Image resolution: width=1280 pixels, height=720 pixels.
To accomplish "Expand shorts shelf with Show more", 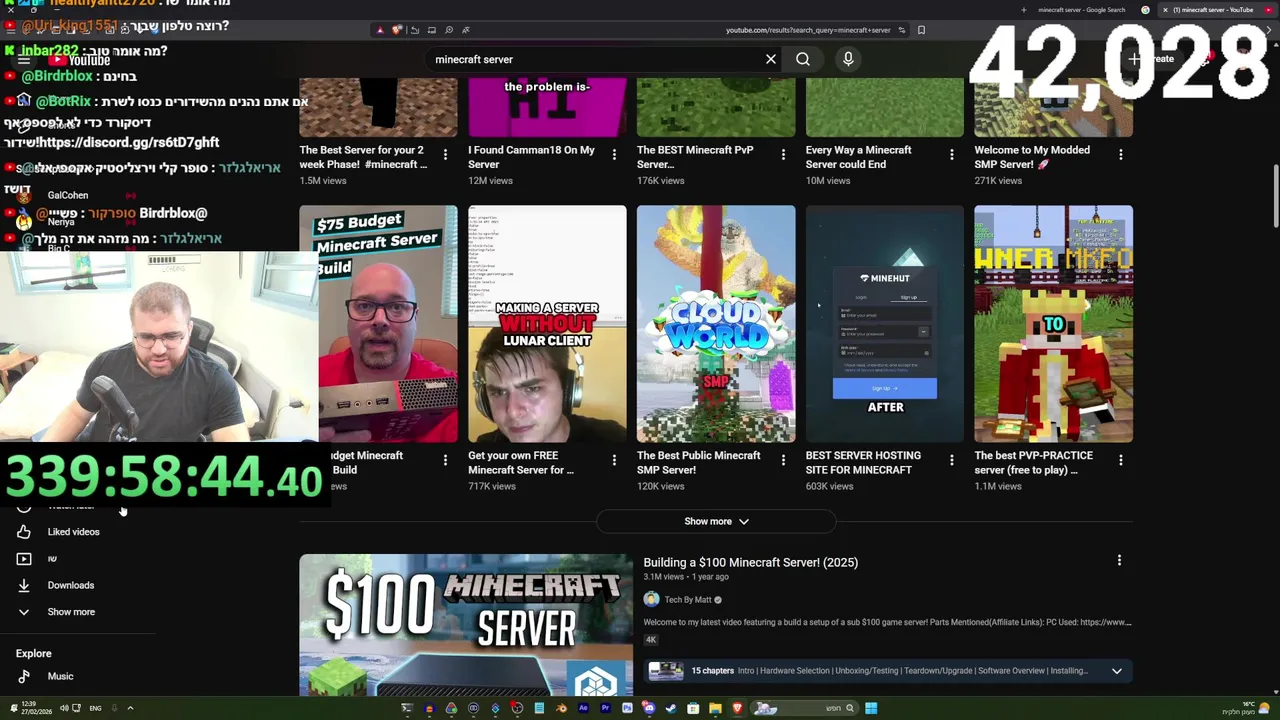I will (716, 521).
